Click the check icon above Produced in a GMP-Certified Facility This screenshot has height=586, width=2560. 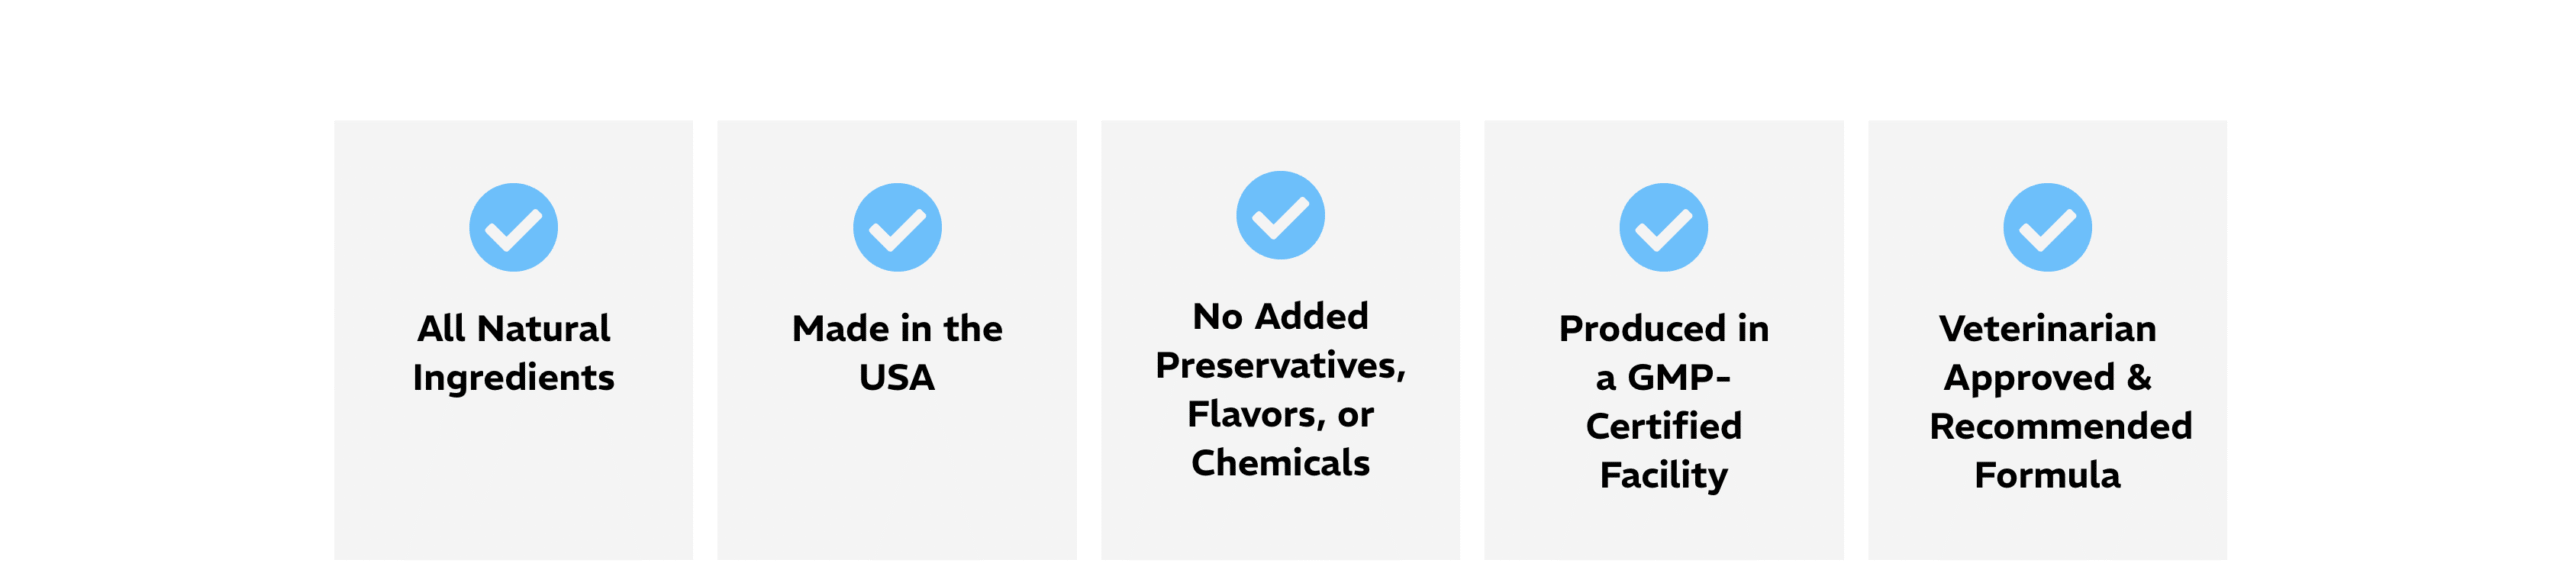[x=1663, y=227]
